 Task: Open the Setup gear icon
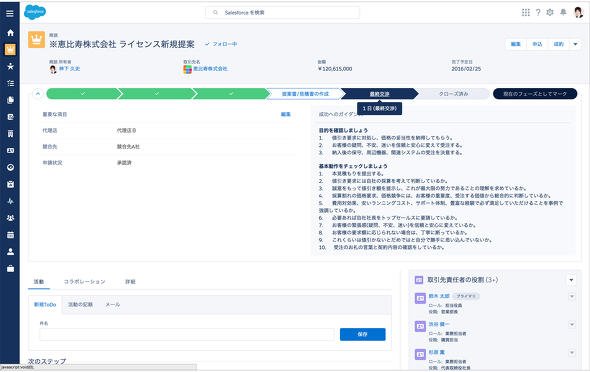(x=550, y=12)
